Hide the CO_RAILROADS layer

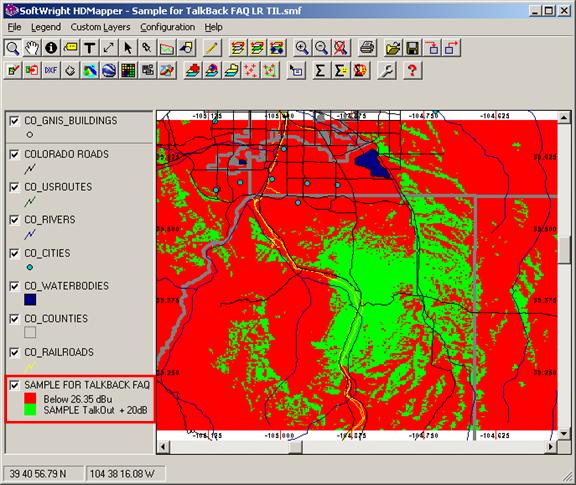14,352
